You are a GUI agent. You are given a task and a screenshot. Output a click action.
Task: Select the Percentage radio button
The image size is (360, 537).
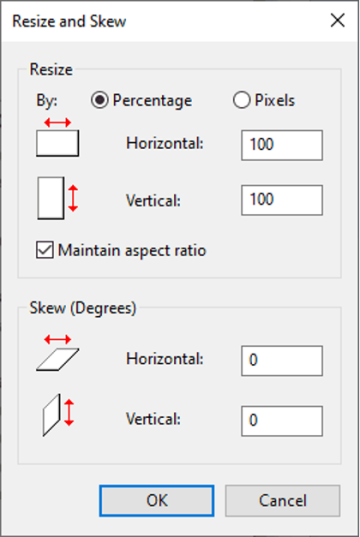pos(100,100)
